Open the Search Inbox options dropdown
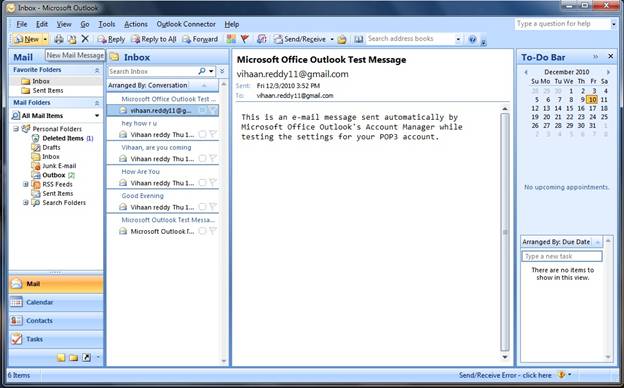Viewport: 624px width, 388px height. click(211, 71)
